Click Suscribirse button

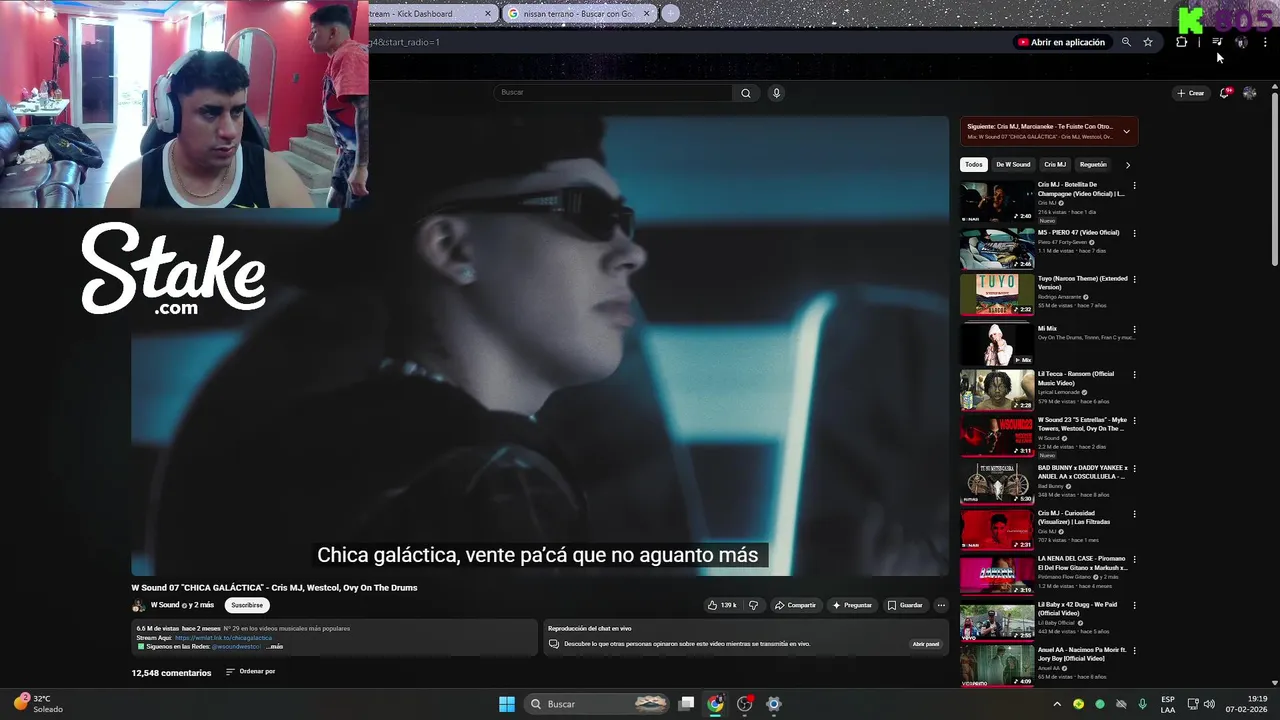point(247,605)
